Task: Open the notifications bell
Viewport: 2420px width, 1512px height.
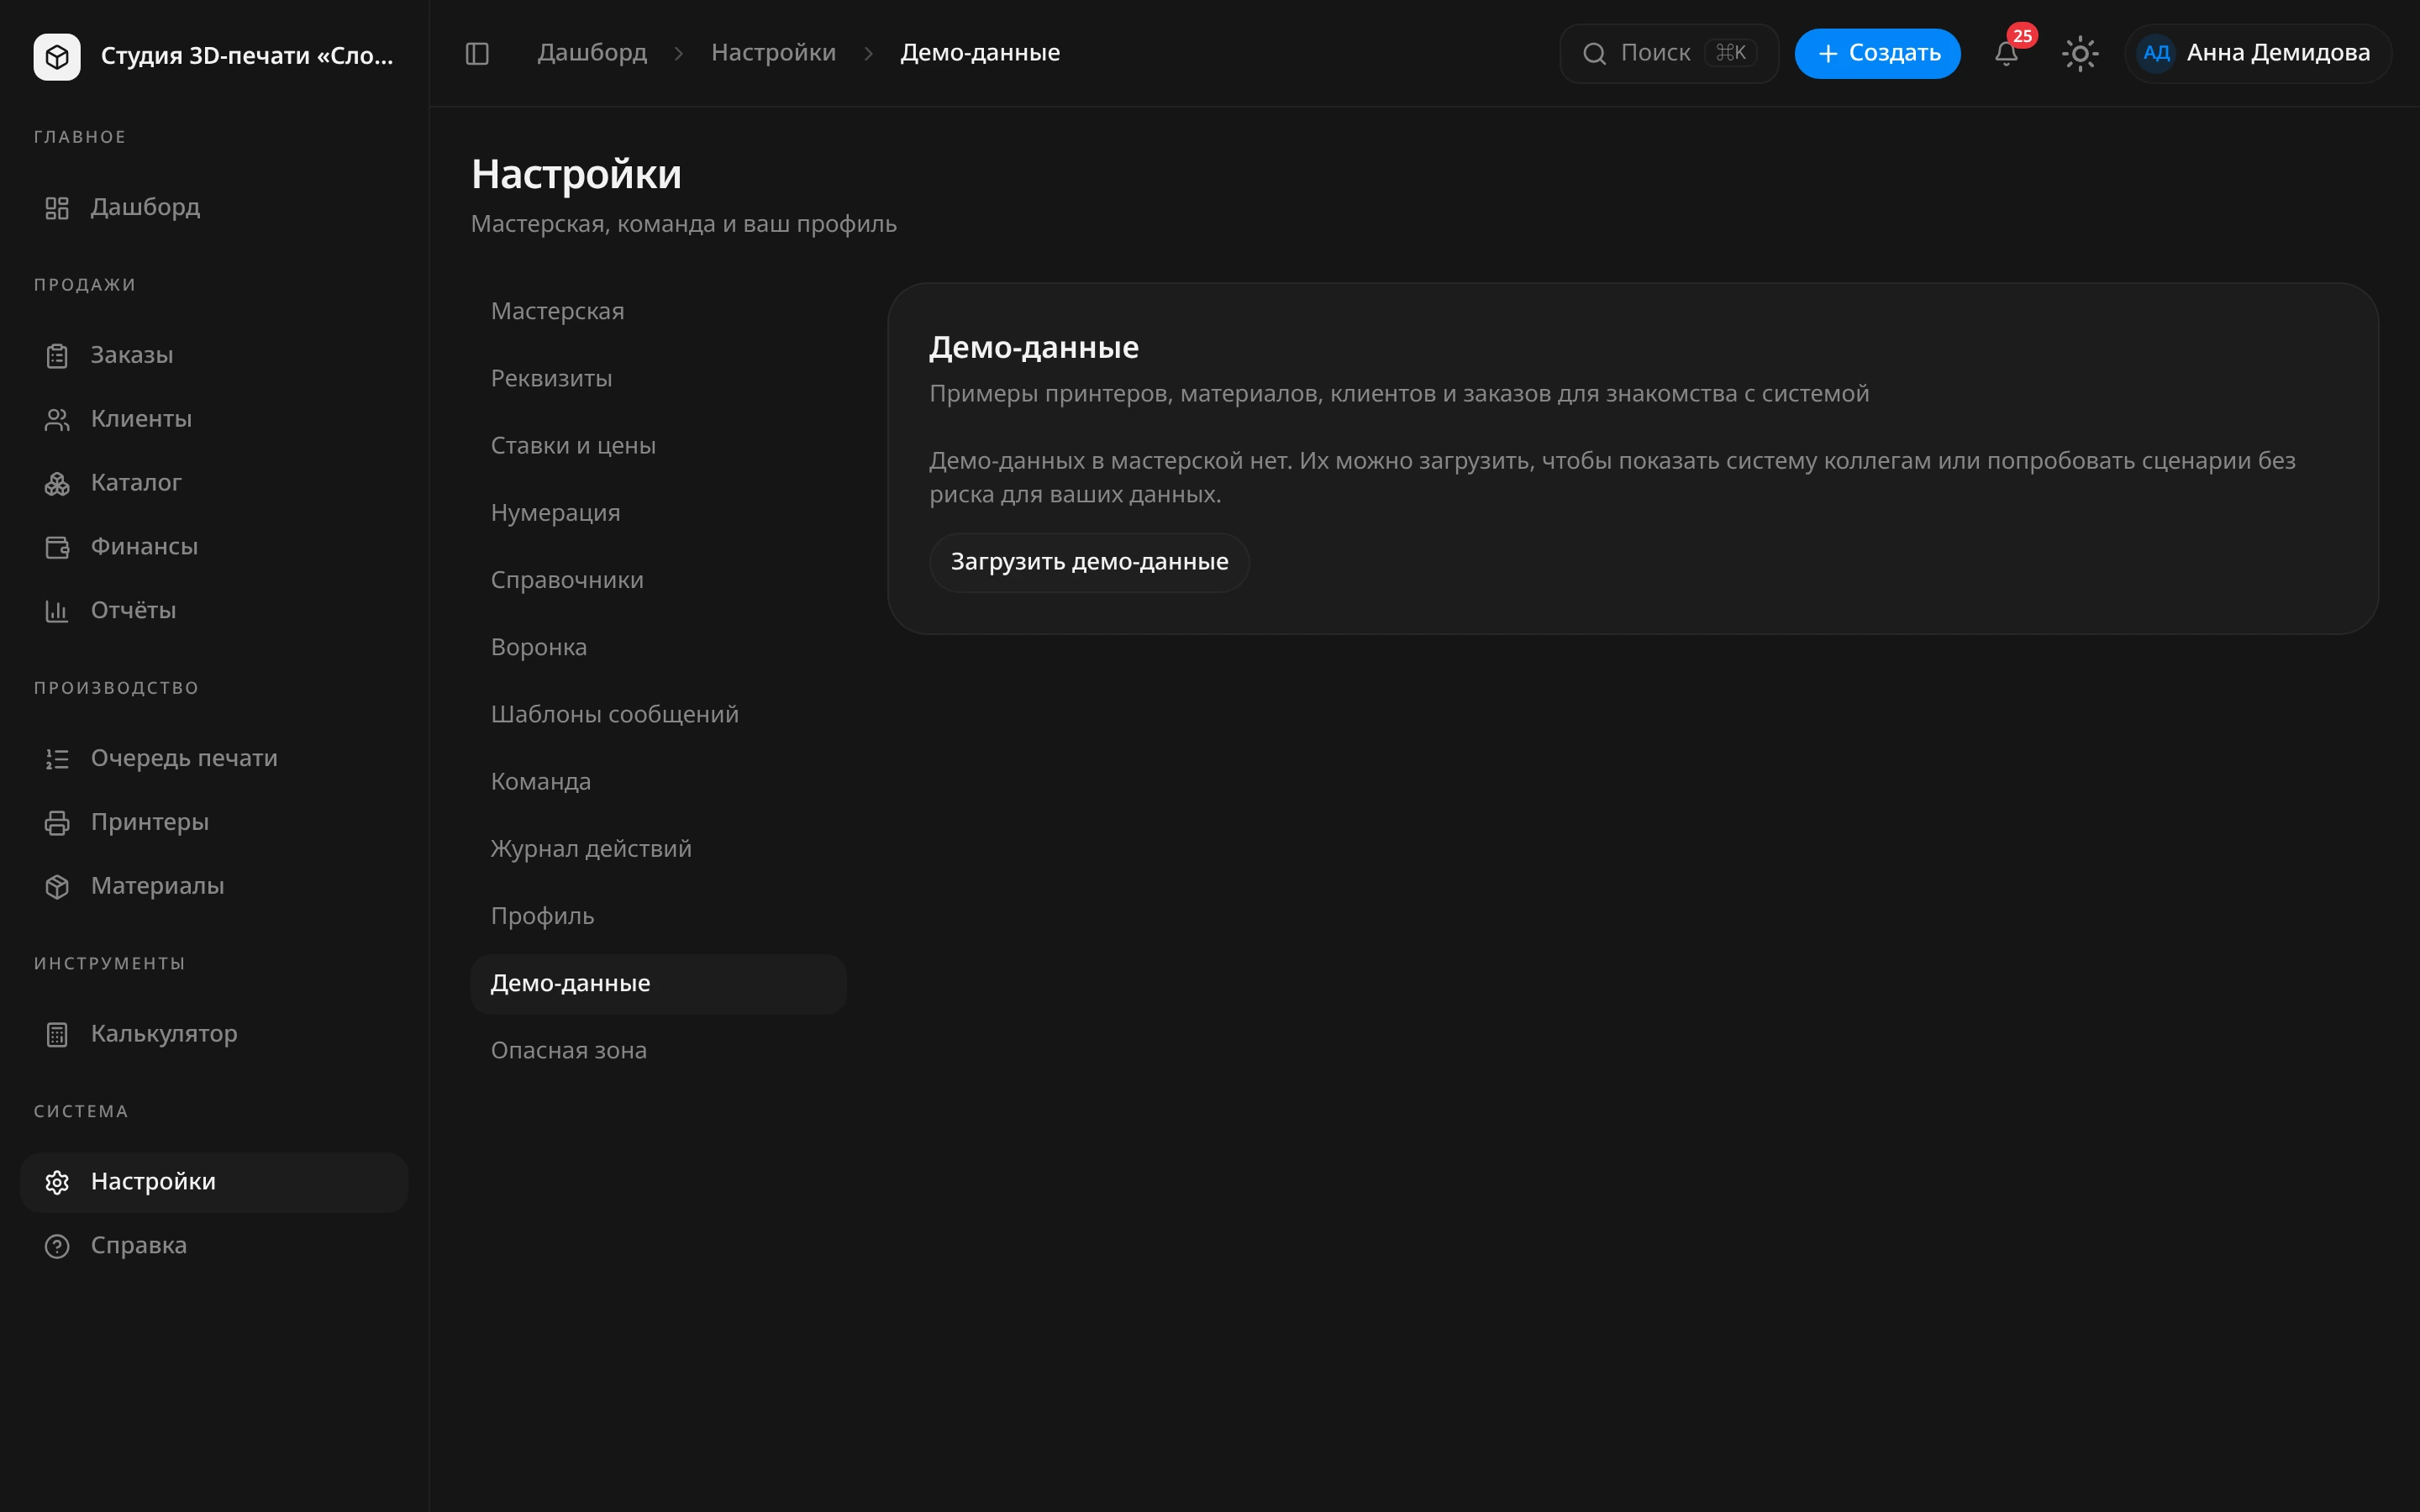Action: coord(2006,53)
